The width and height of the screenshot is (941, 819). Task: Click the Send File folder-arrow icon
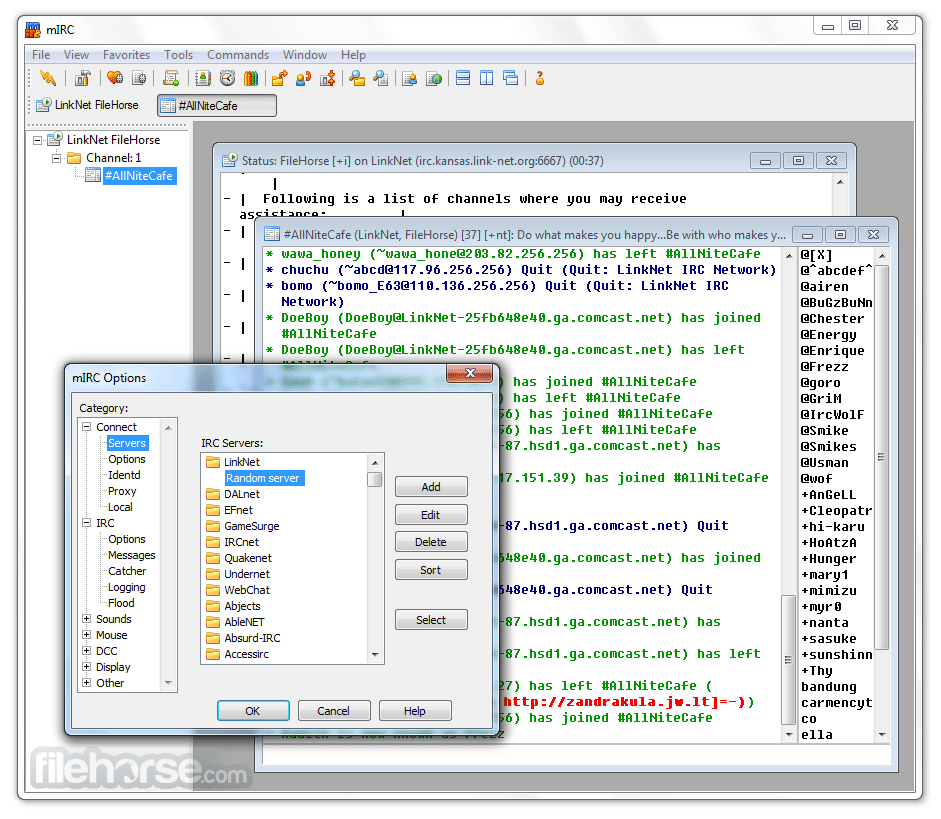279,78
